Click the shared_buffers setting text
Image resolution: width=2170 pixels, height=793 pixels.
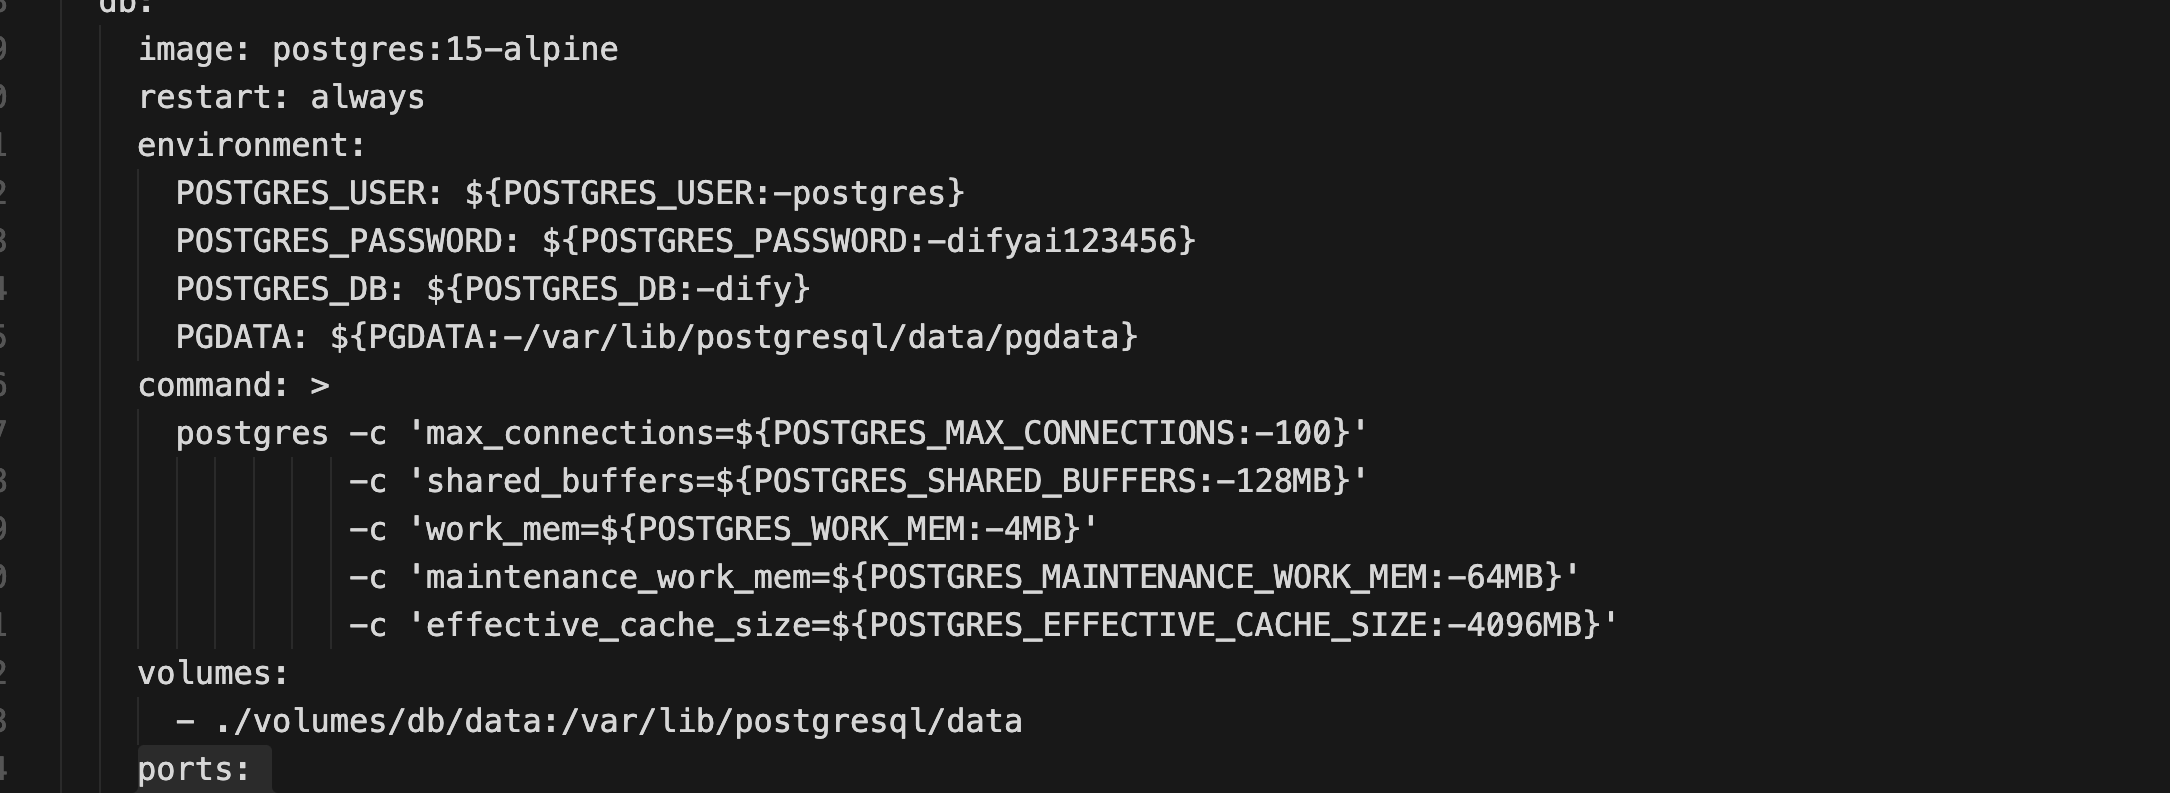click(x=560, y=481)
